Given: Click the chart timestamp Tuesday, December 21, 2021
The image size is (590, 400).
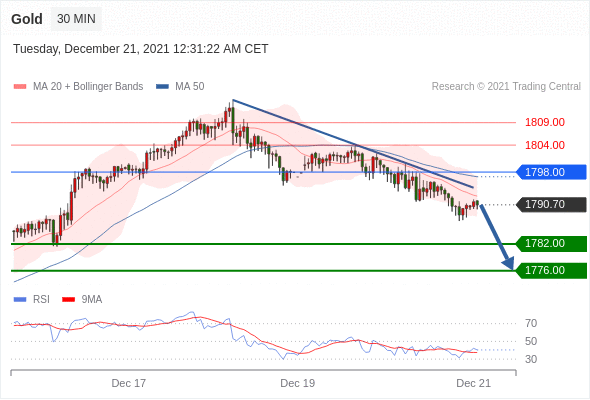Looking at the screenshot, I should tap(141, 49).
